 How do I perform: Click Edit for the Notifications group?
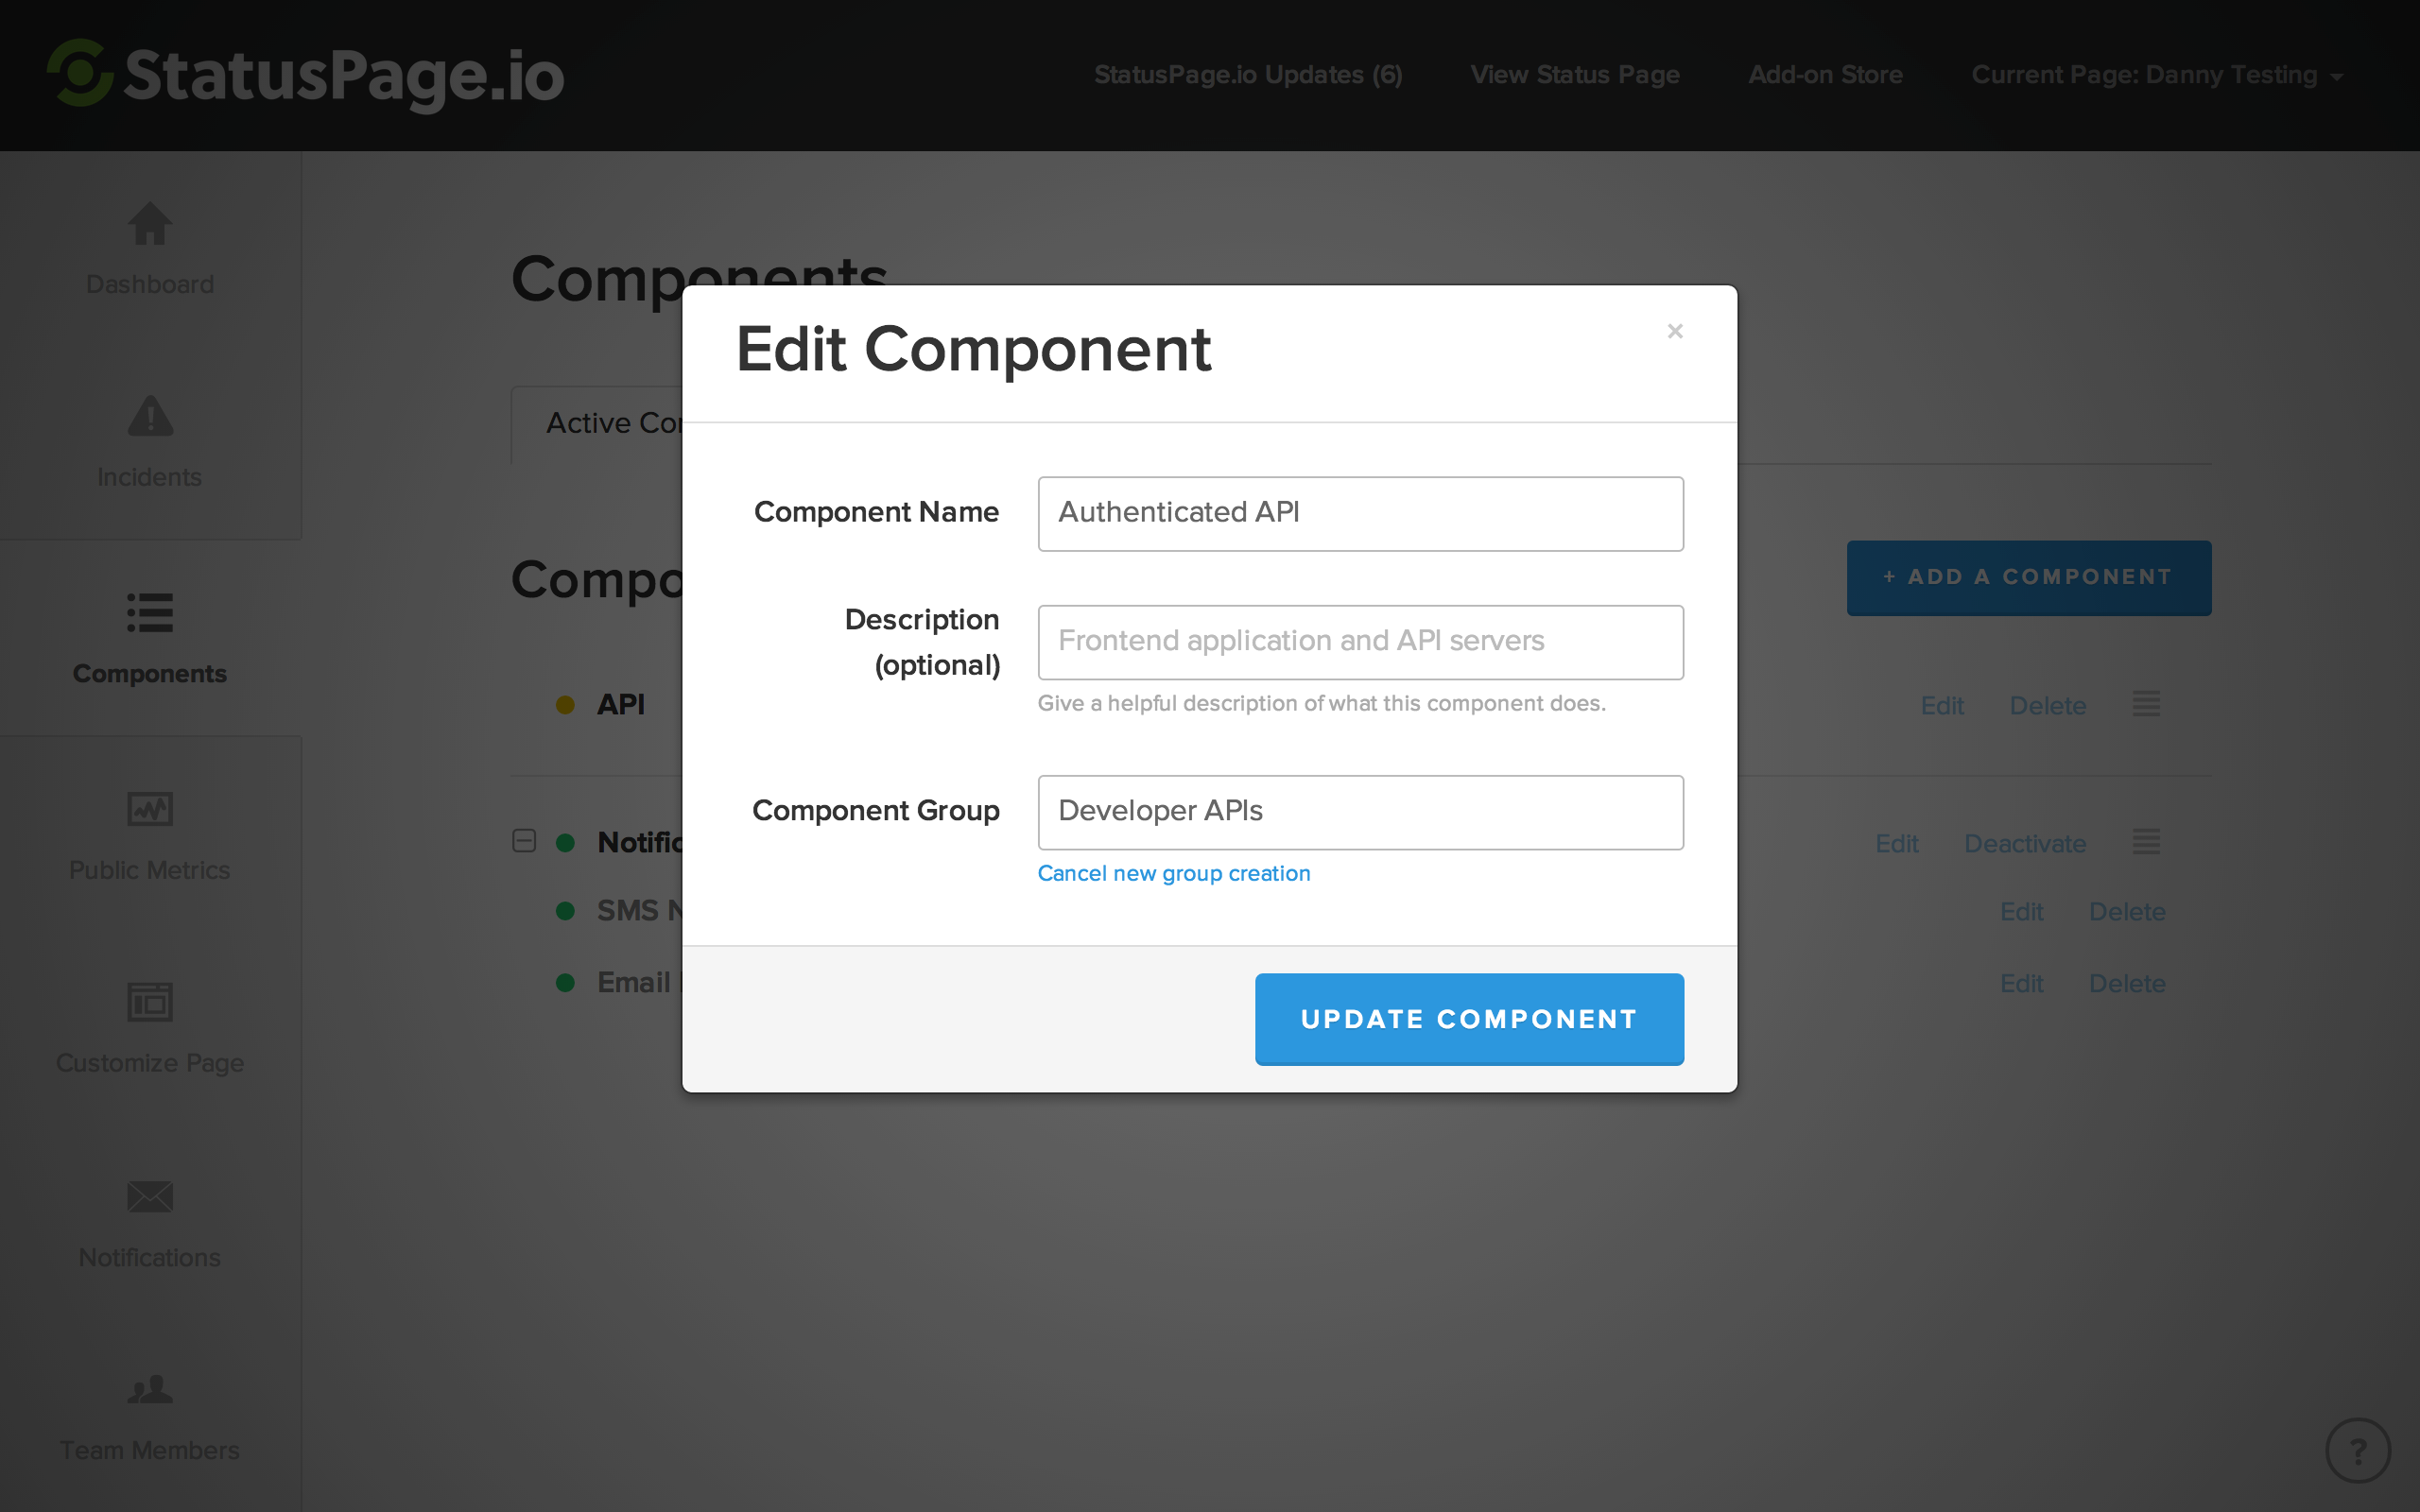click(1897, 844)
